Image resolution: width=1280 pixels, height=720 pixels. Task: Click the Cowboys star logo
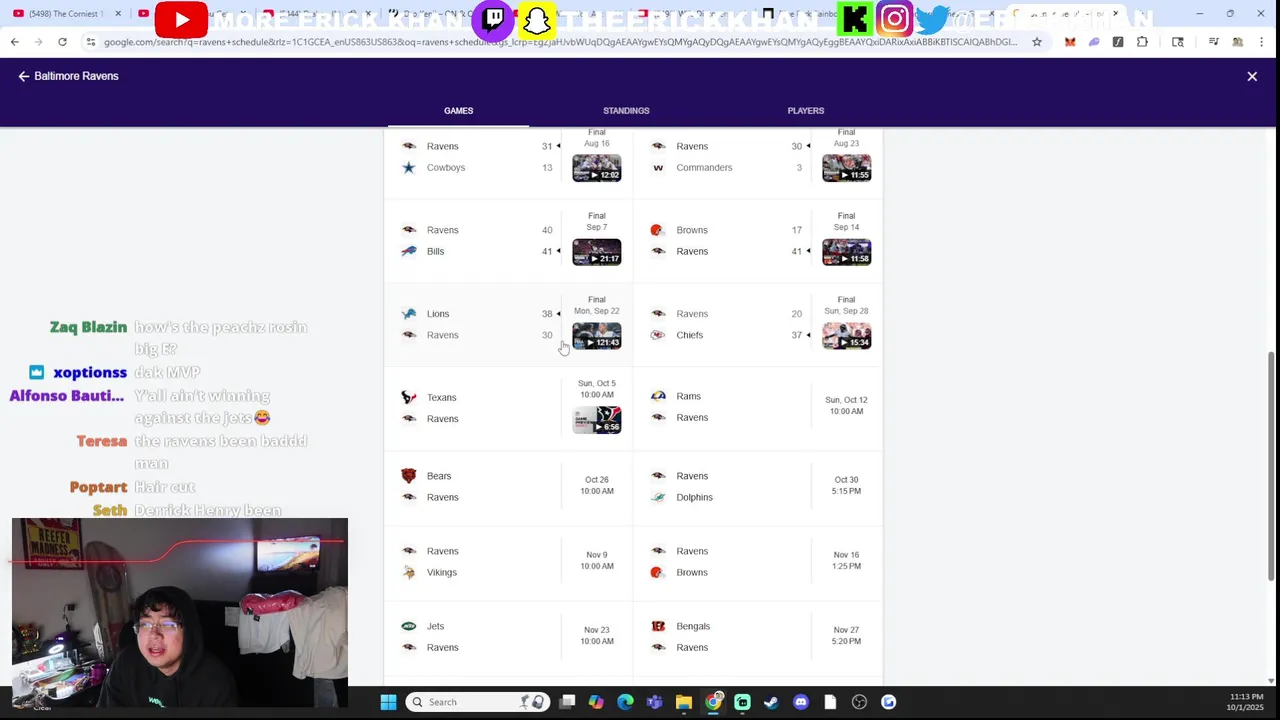408,167
